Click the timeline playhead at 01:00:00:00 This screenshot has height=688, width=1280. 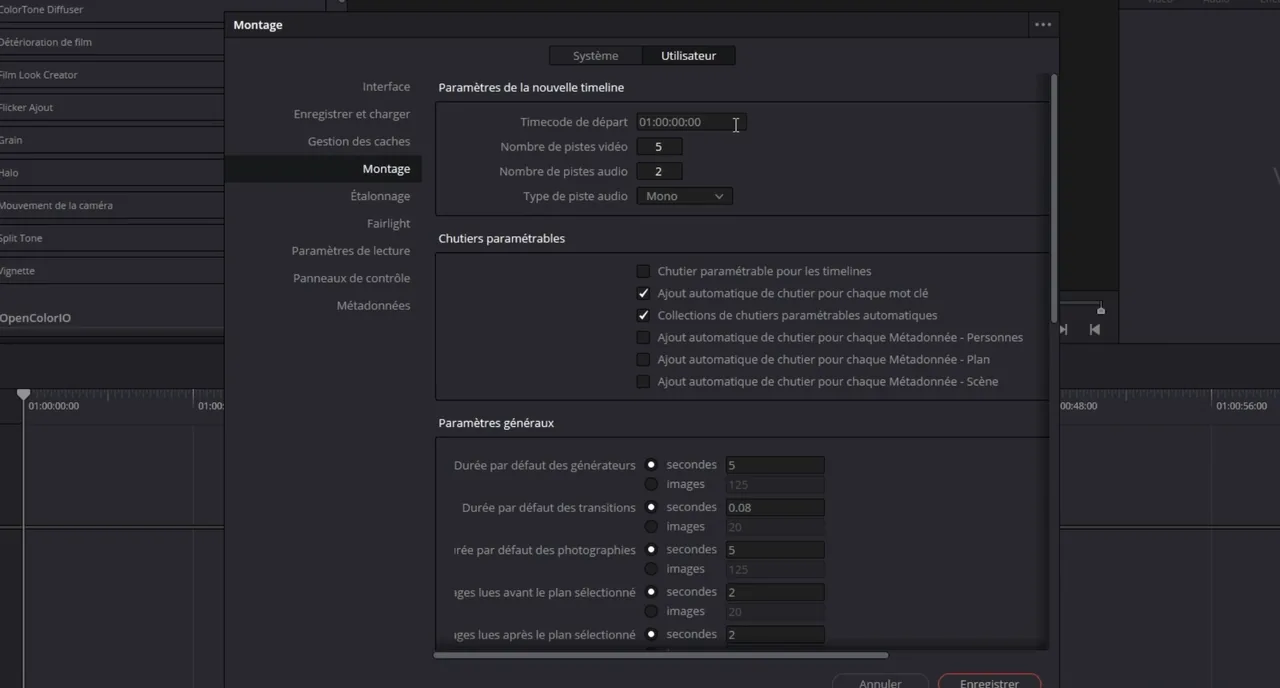(24, 395)
